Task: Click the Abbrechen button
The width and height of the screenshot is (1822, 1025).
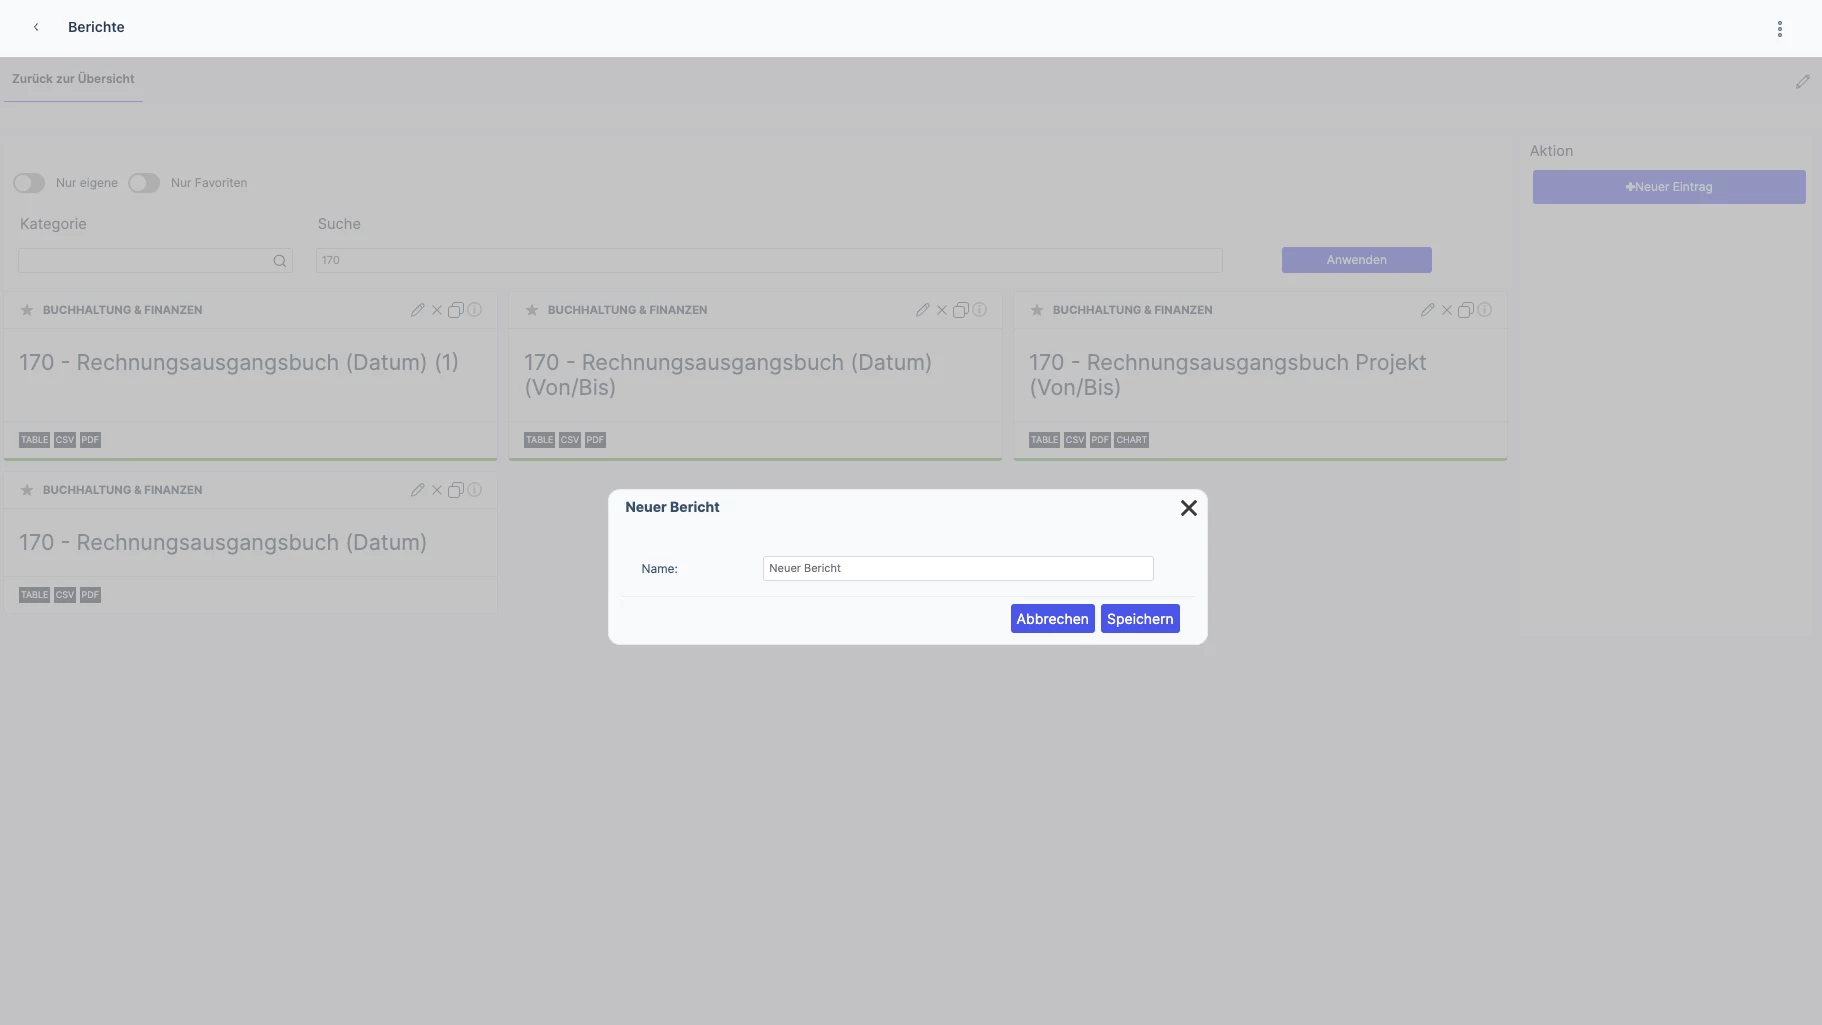Action: pyautogui.click(x=1052, y=619)
